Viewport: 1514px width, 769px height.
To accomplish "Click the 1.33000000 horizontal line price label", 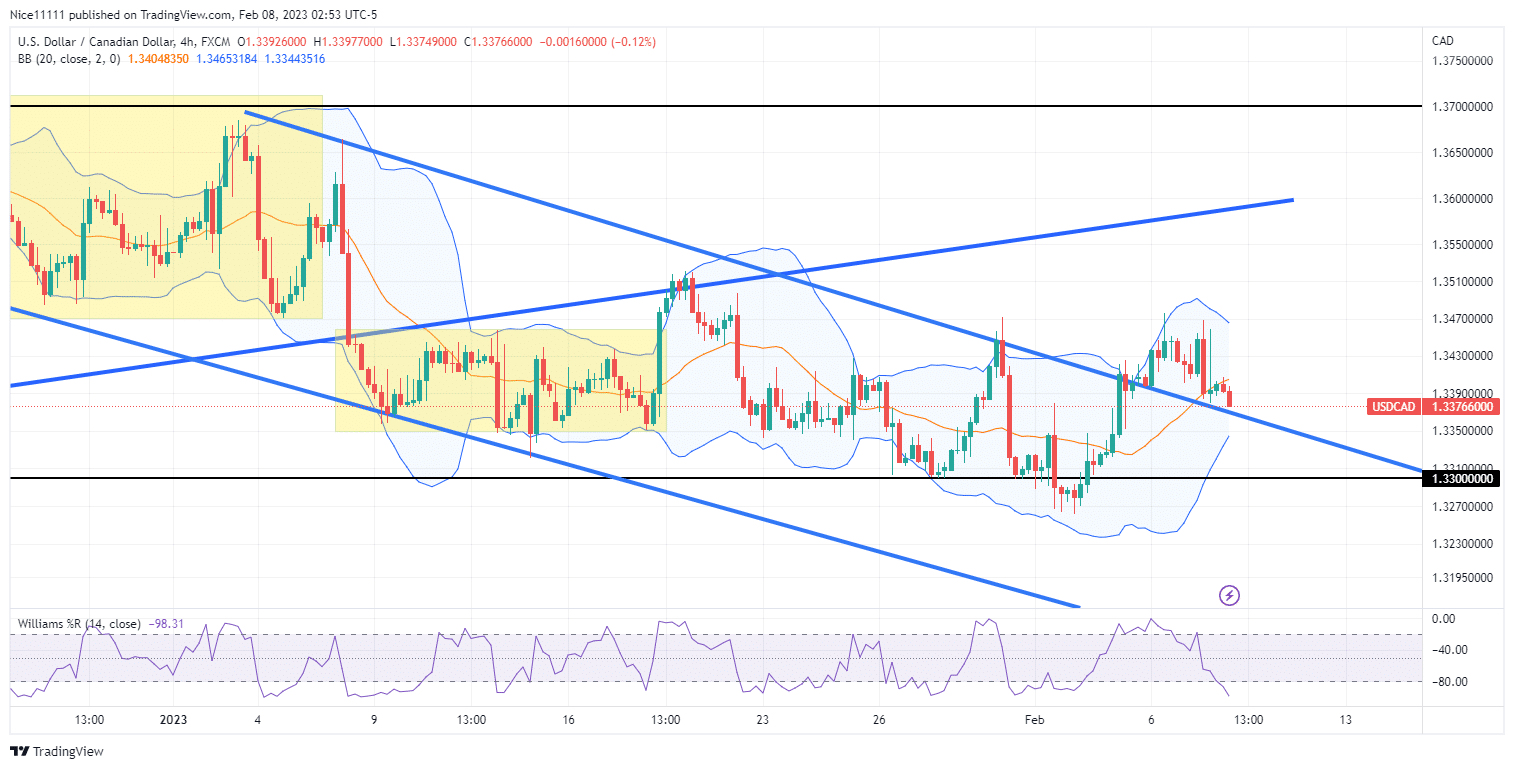I will click(x=1462, y=479).
